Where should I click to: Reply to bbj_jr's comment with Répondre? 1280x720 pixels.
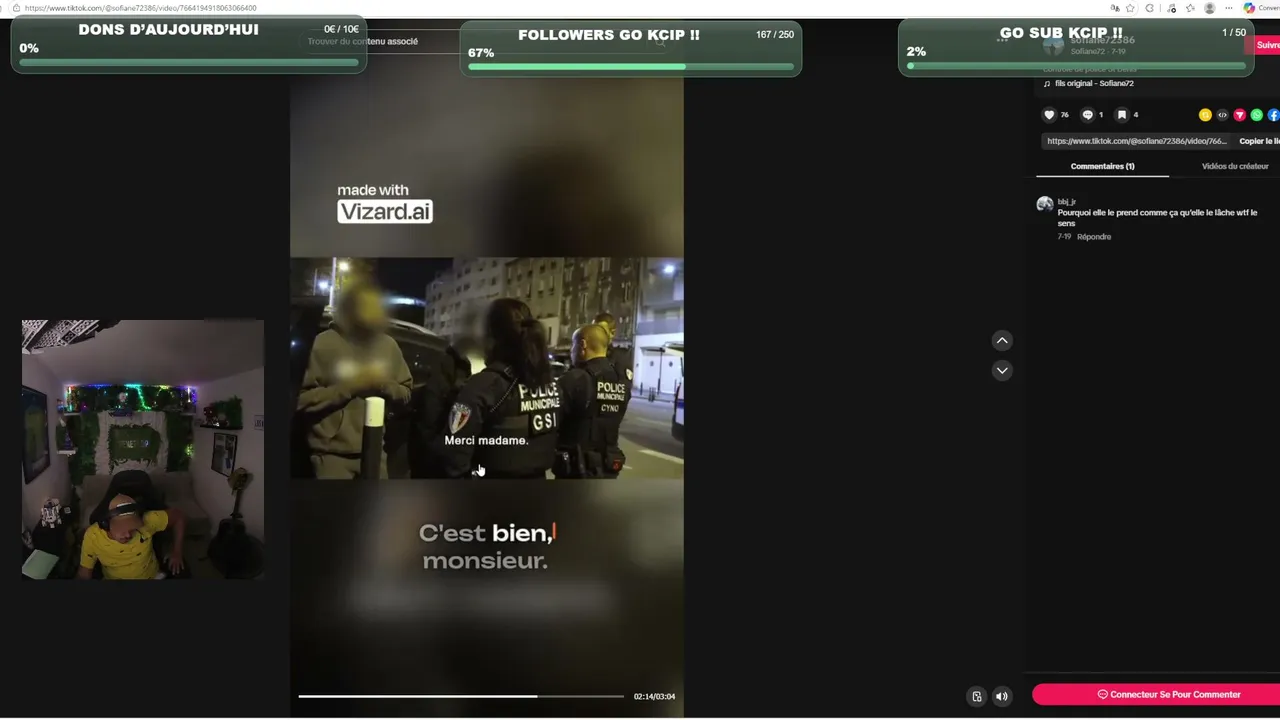(x=1094, y=237)
